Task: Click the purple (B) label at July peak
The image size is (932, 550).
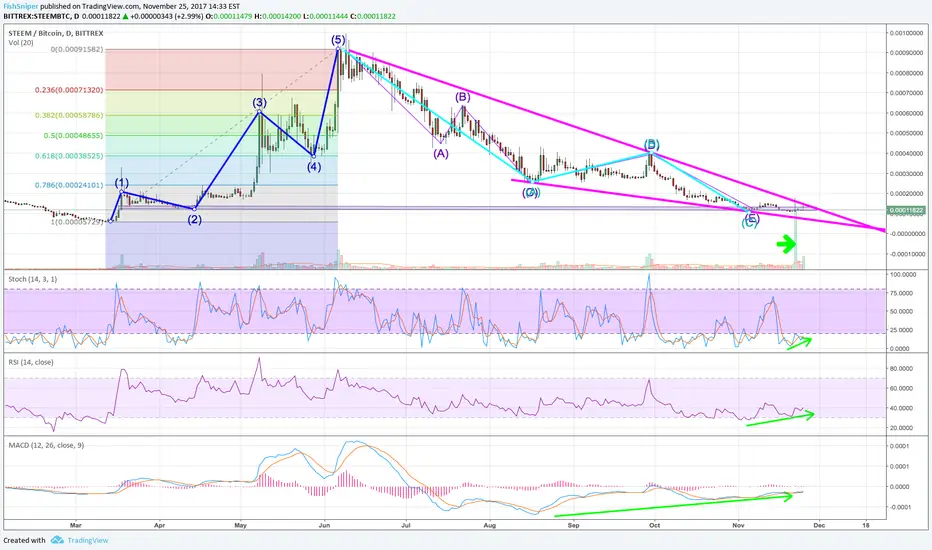Action: point(462,97)
